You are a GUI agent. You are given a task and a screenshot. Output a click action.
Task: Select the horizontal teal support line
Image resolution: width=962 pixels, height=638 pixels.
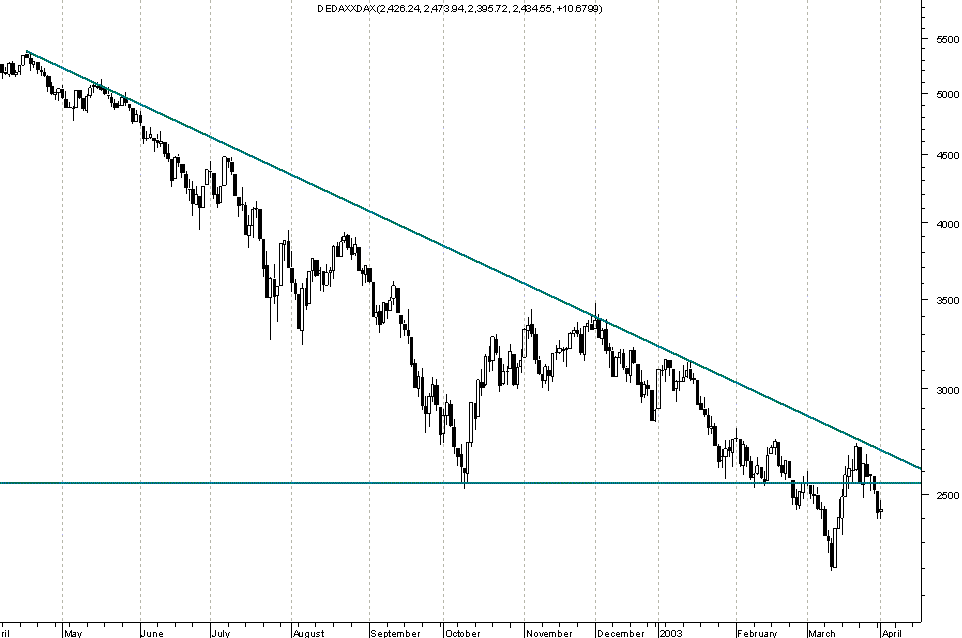pyautogui.click(x=460, y=483)
